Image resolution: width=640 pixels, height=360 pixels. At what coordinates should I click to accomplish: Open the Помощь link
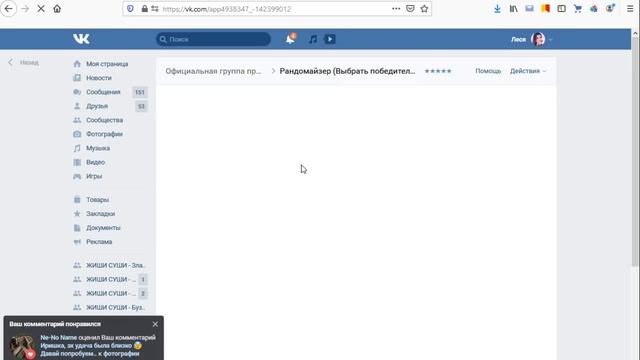[488, 71]
